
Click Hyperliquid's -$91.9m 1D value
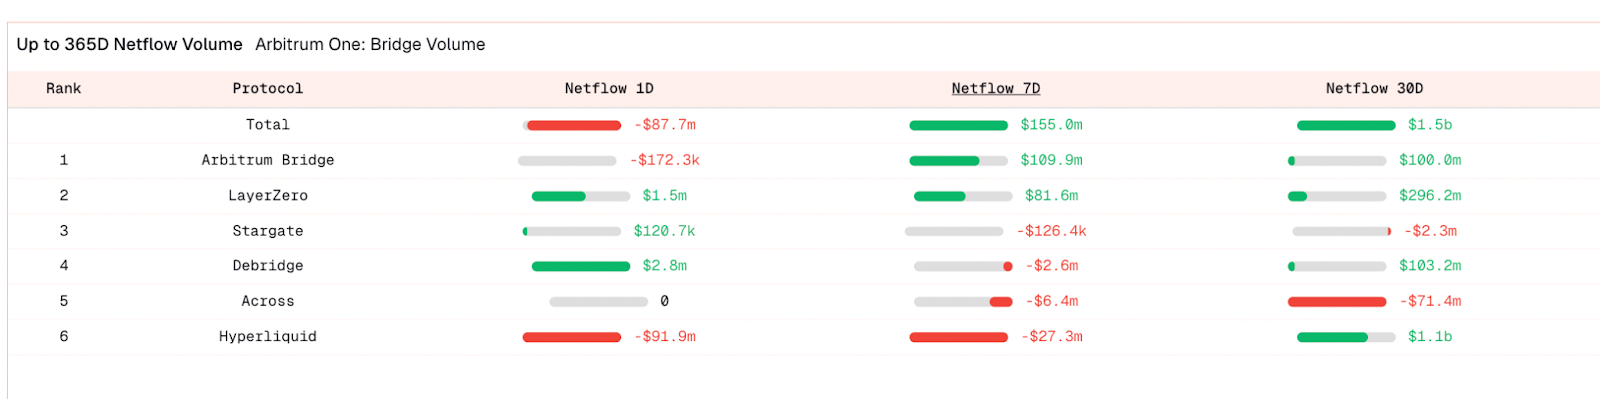[x=665, y=336]
